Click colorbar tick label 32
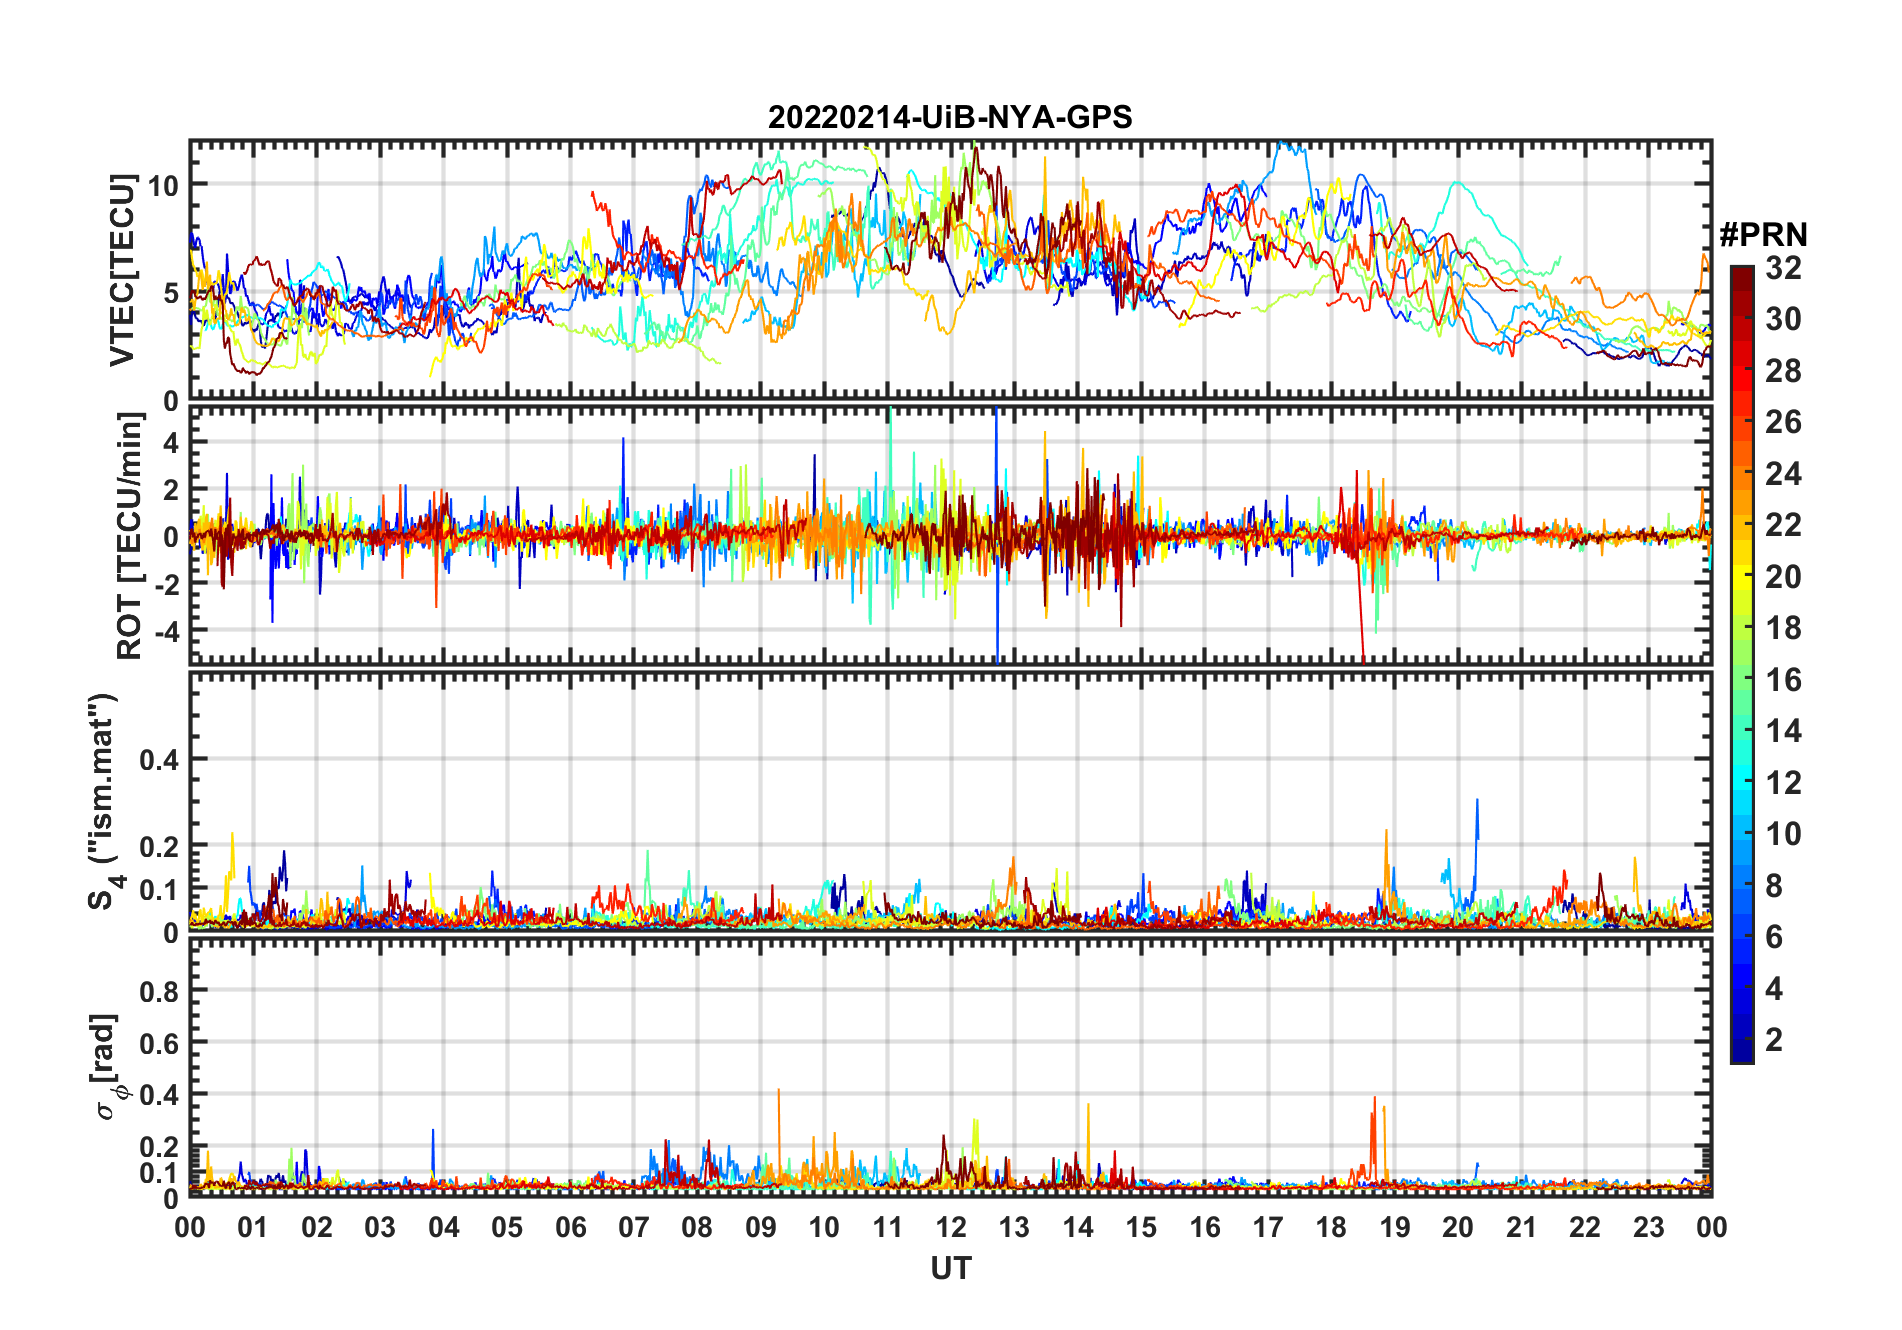The height and width of the screenshot is (1330, 1902). pyautogui.click(x=1783, y=267)
